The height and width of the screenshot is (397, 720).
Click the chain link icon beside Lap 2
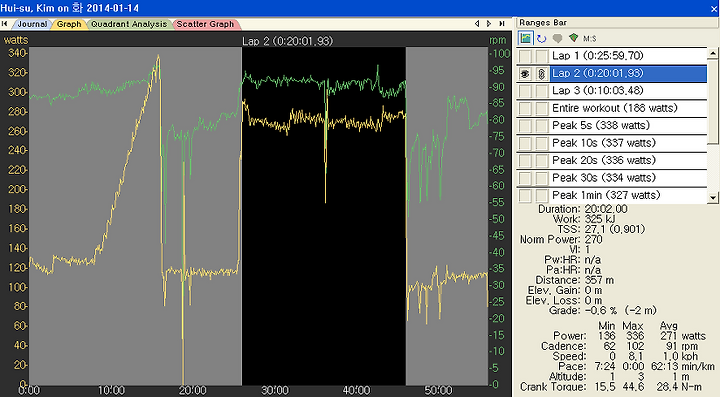(542, 74)
